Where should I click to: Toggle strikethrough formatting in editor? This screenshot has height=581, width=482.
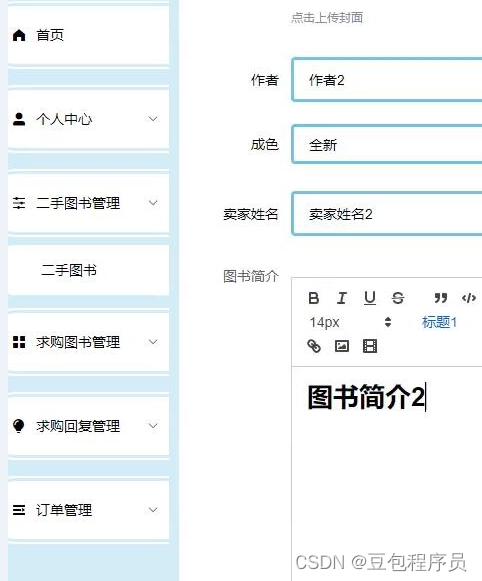pyautogui.click(x=398, y=298)
